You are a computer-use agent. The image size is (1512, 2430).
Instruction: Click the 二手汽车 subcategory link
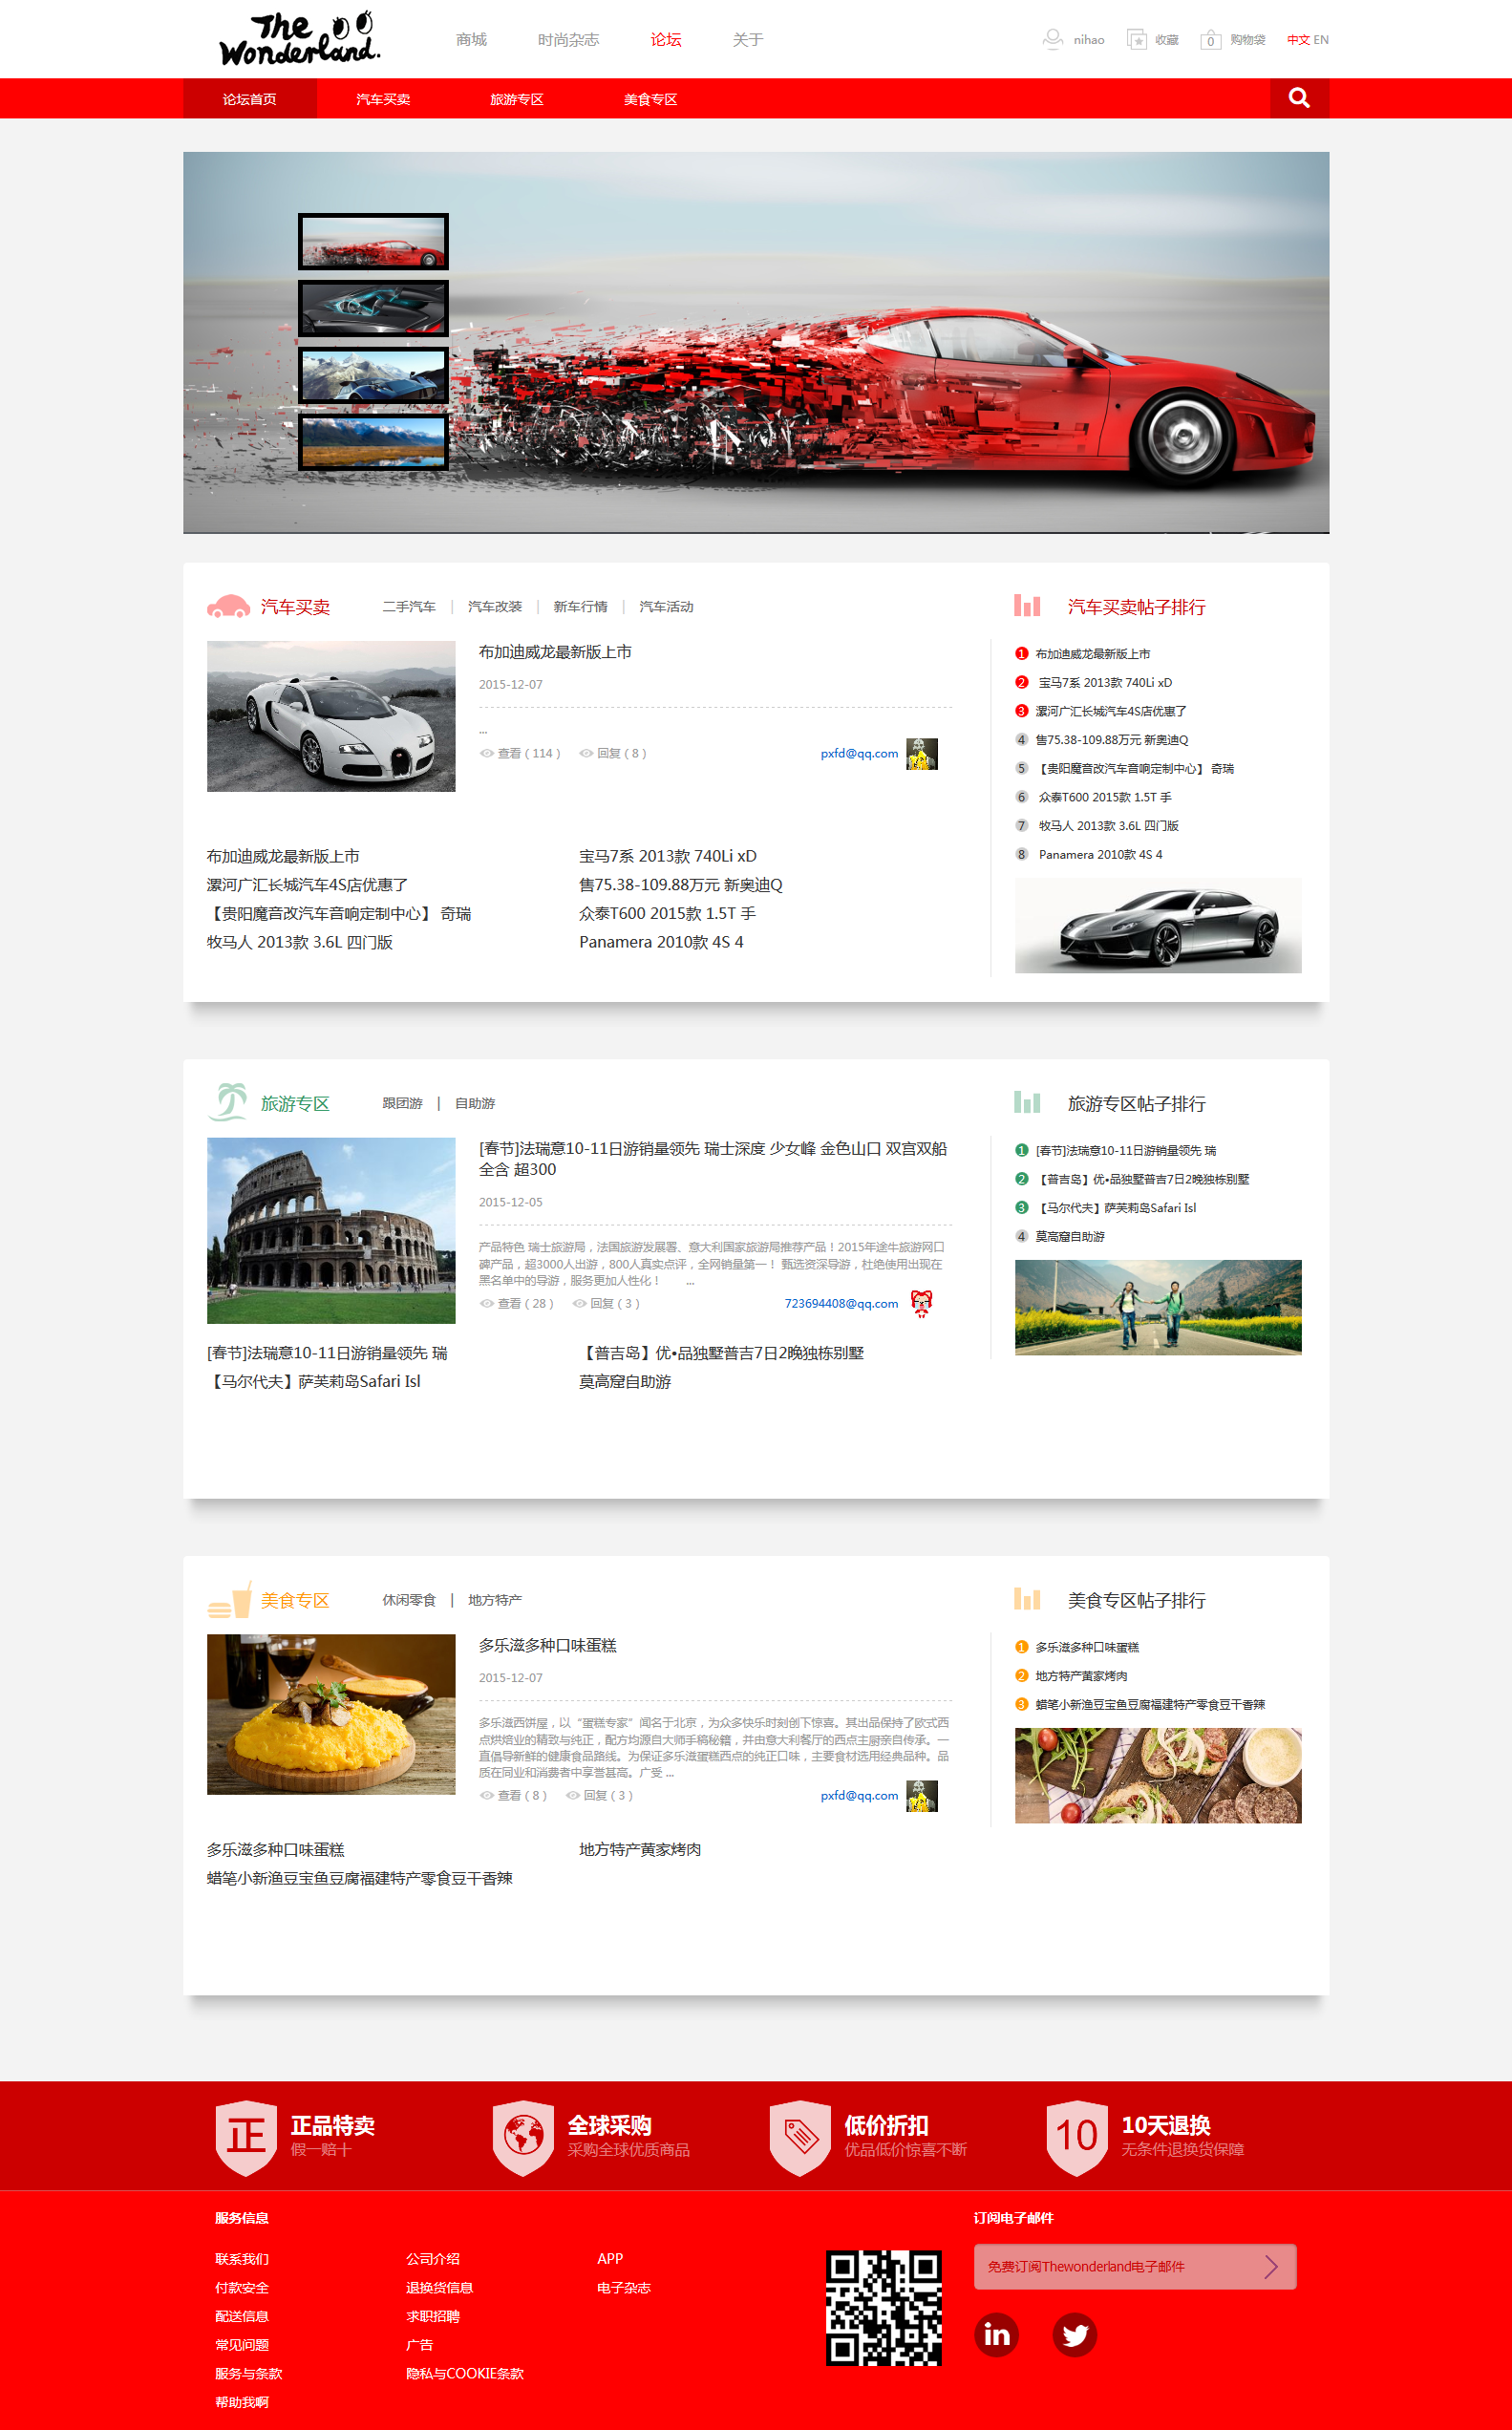408,607
